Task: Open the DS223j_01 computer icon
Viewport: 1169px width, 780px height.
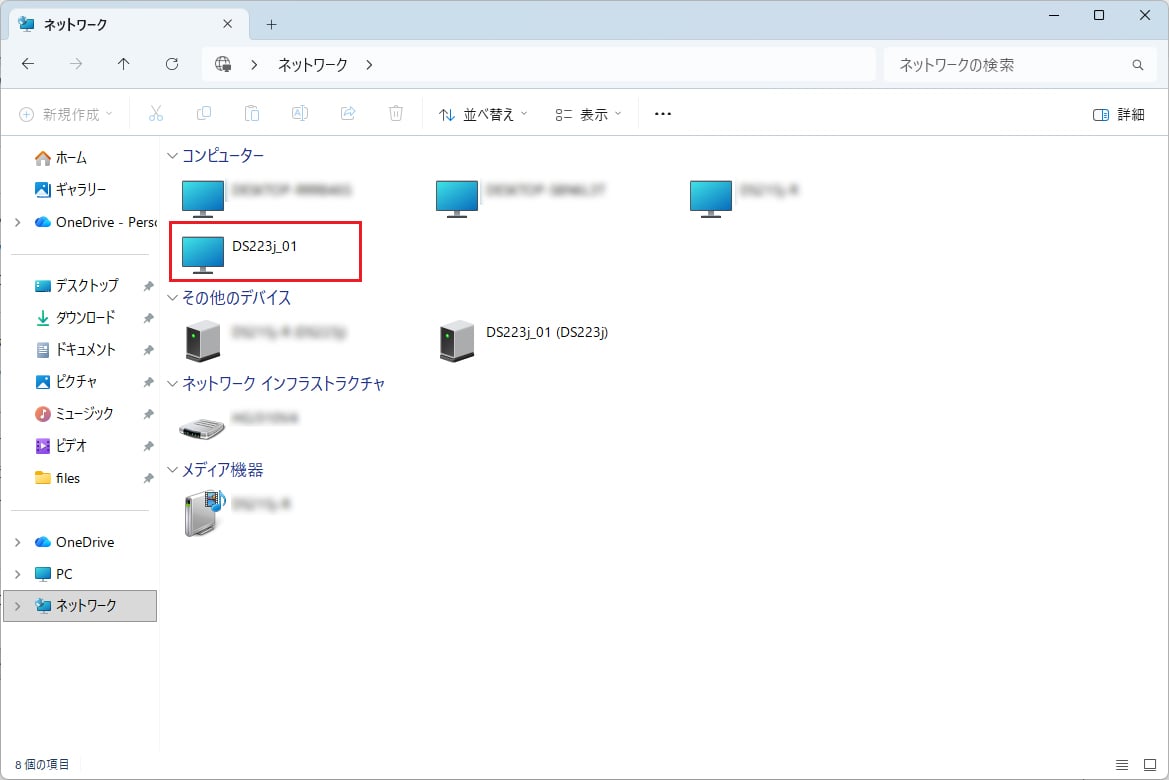Action: (203, 252)
